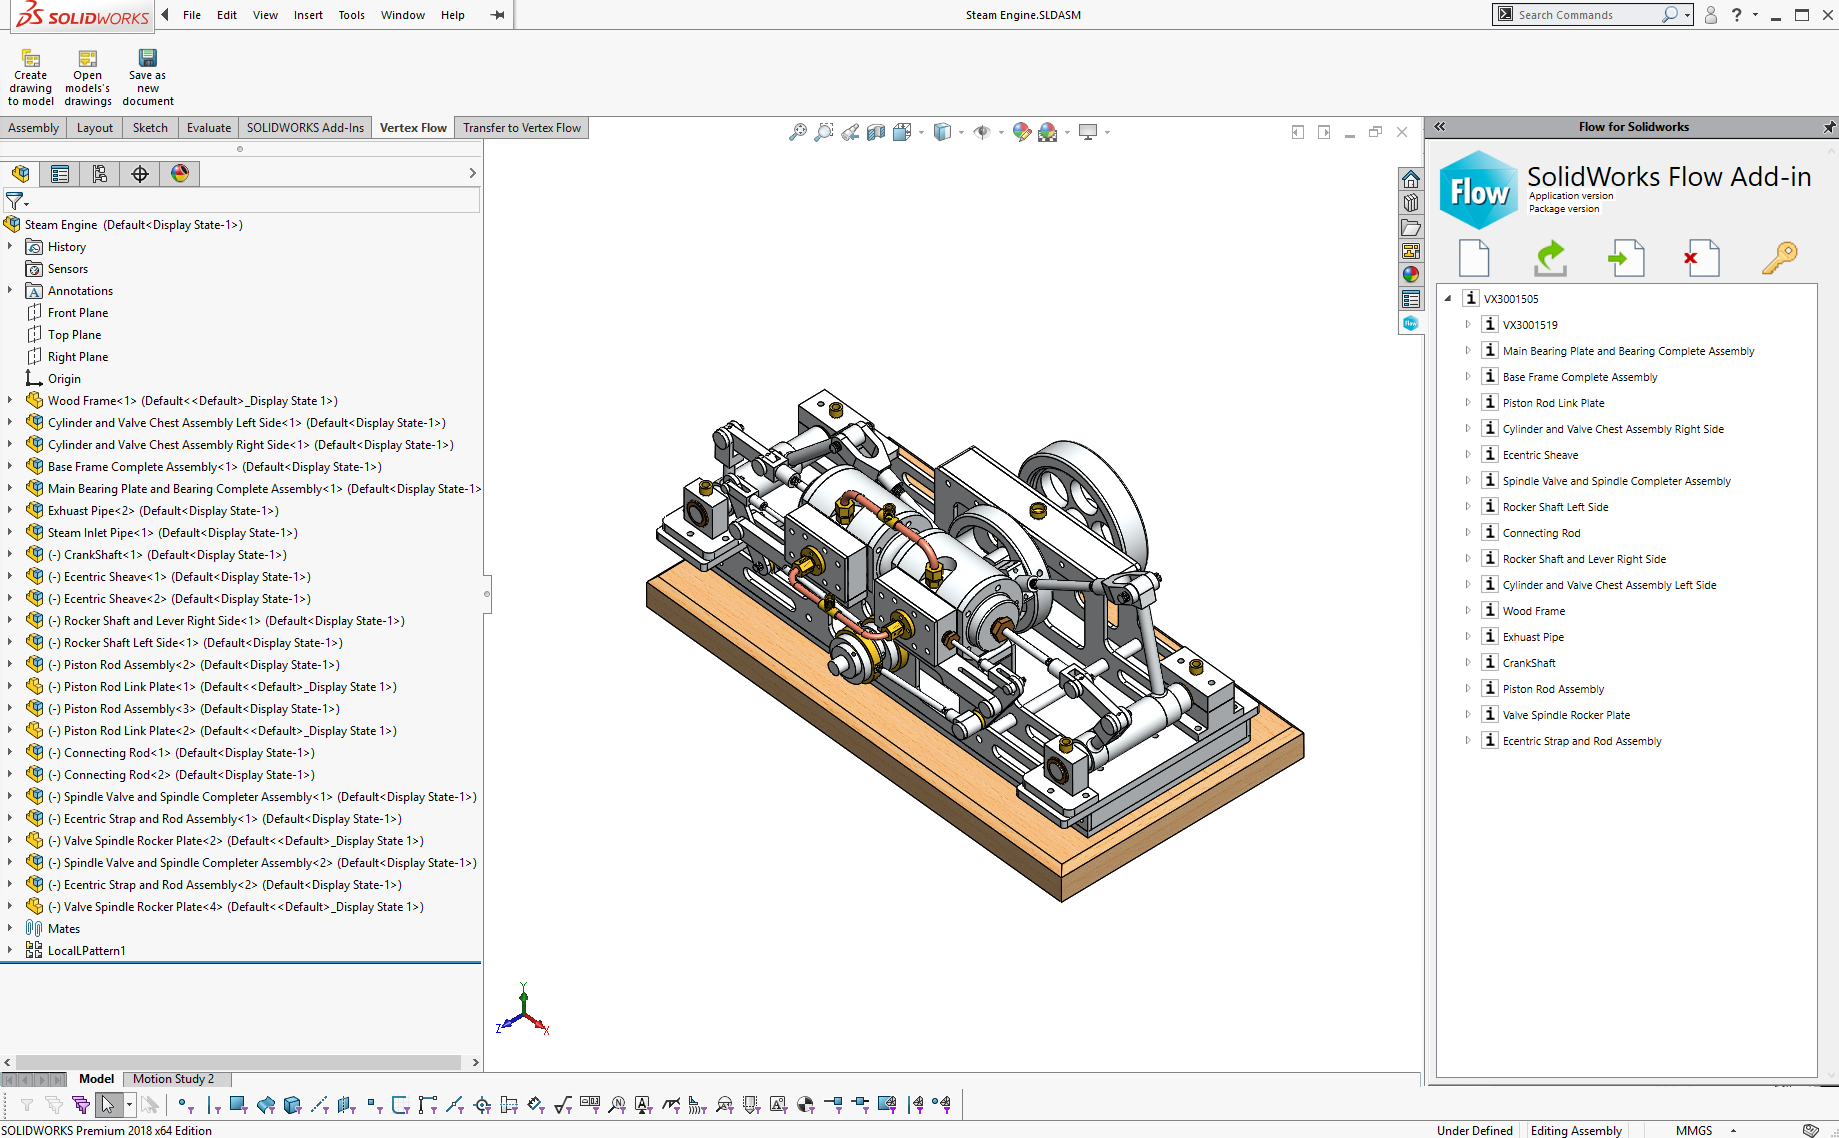Collapse the VX3001505 node in Flow panel
The width and height of the screenshot is (1839, 1138).
(x=1447, y=298)
